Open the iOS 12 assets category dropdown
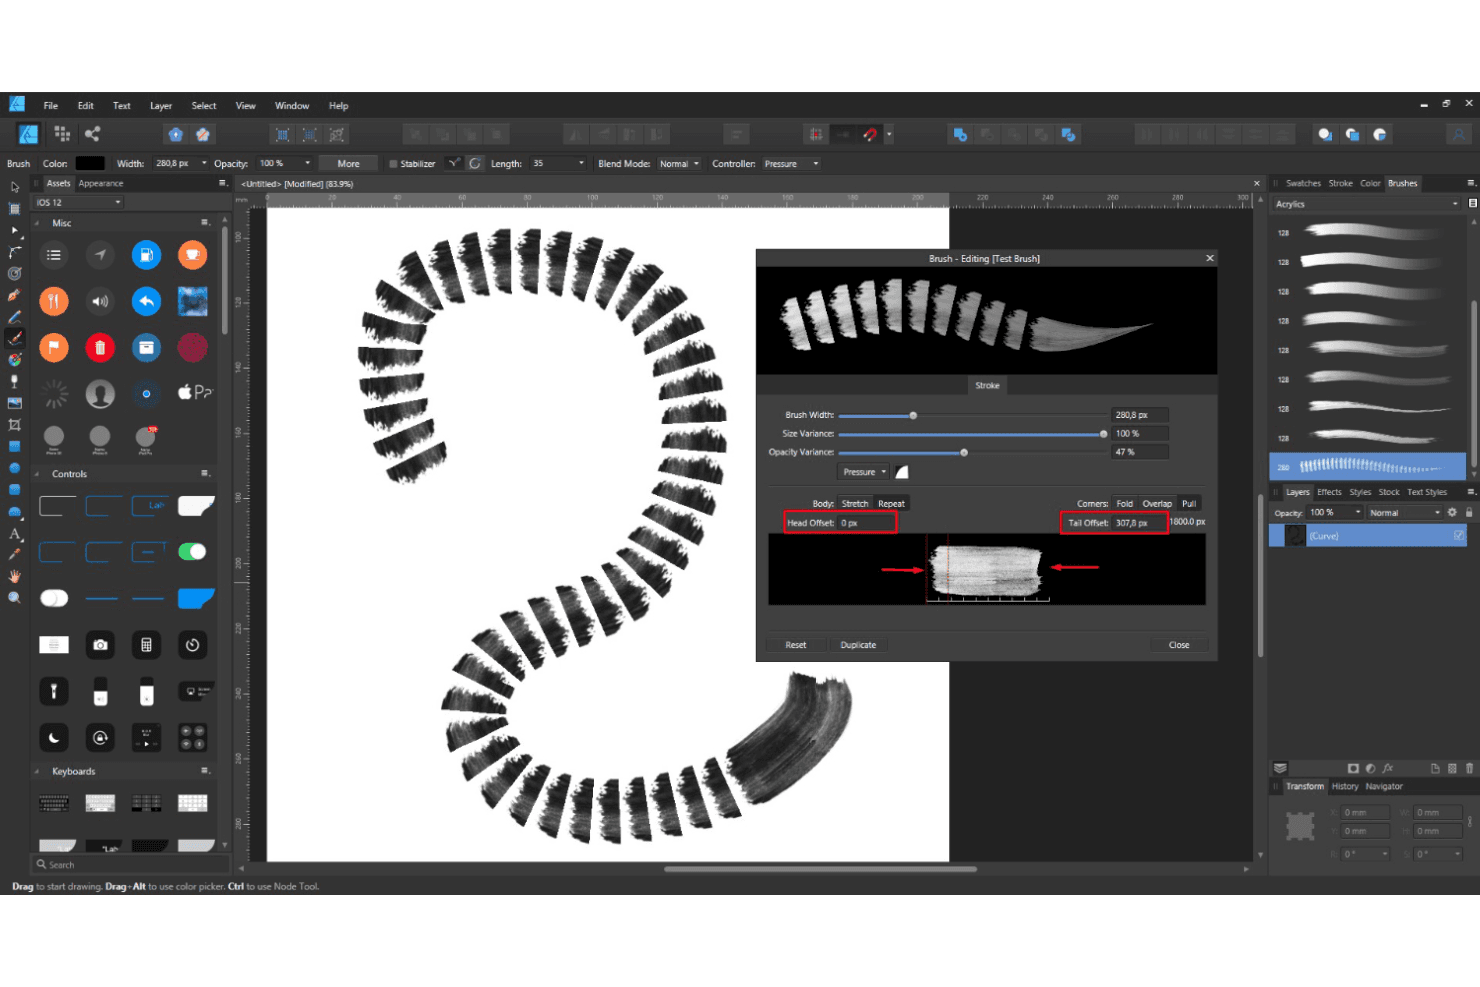 click(78, 202)
